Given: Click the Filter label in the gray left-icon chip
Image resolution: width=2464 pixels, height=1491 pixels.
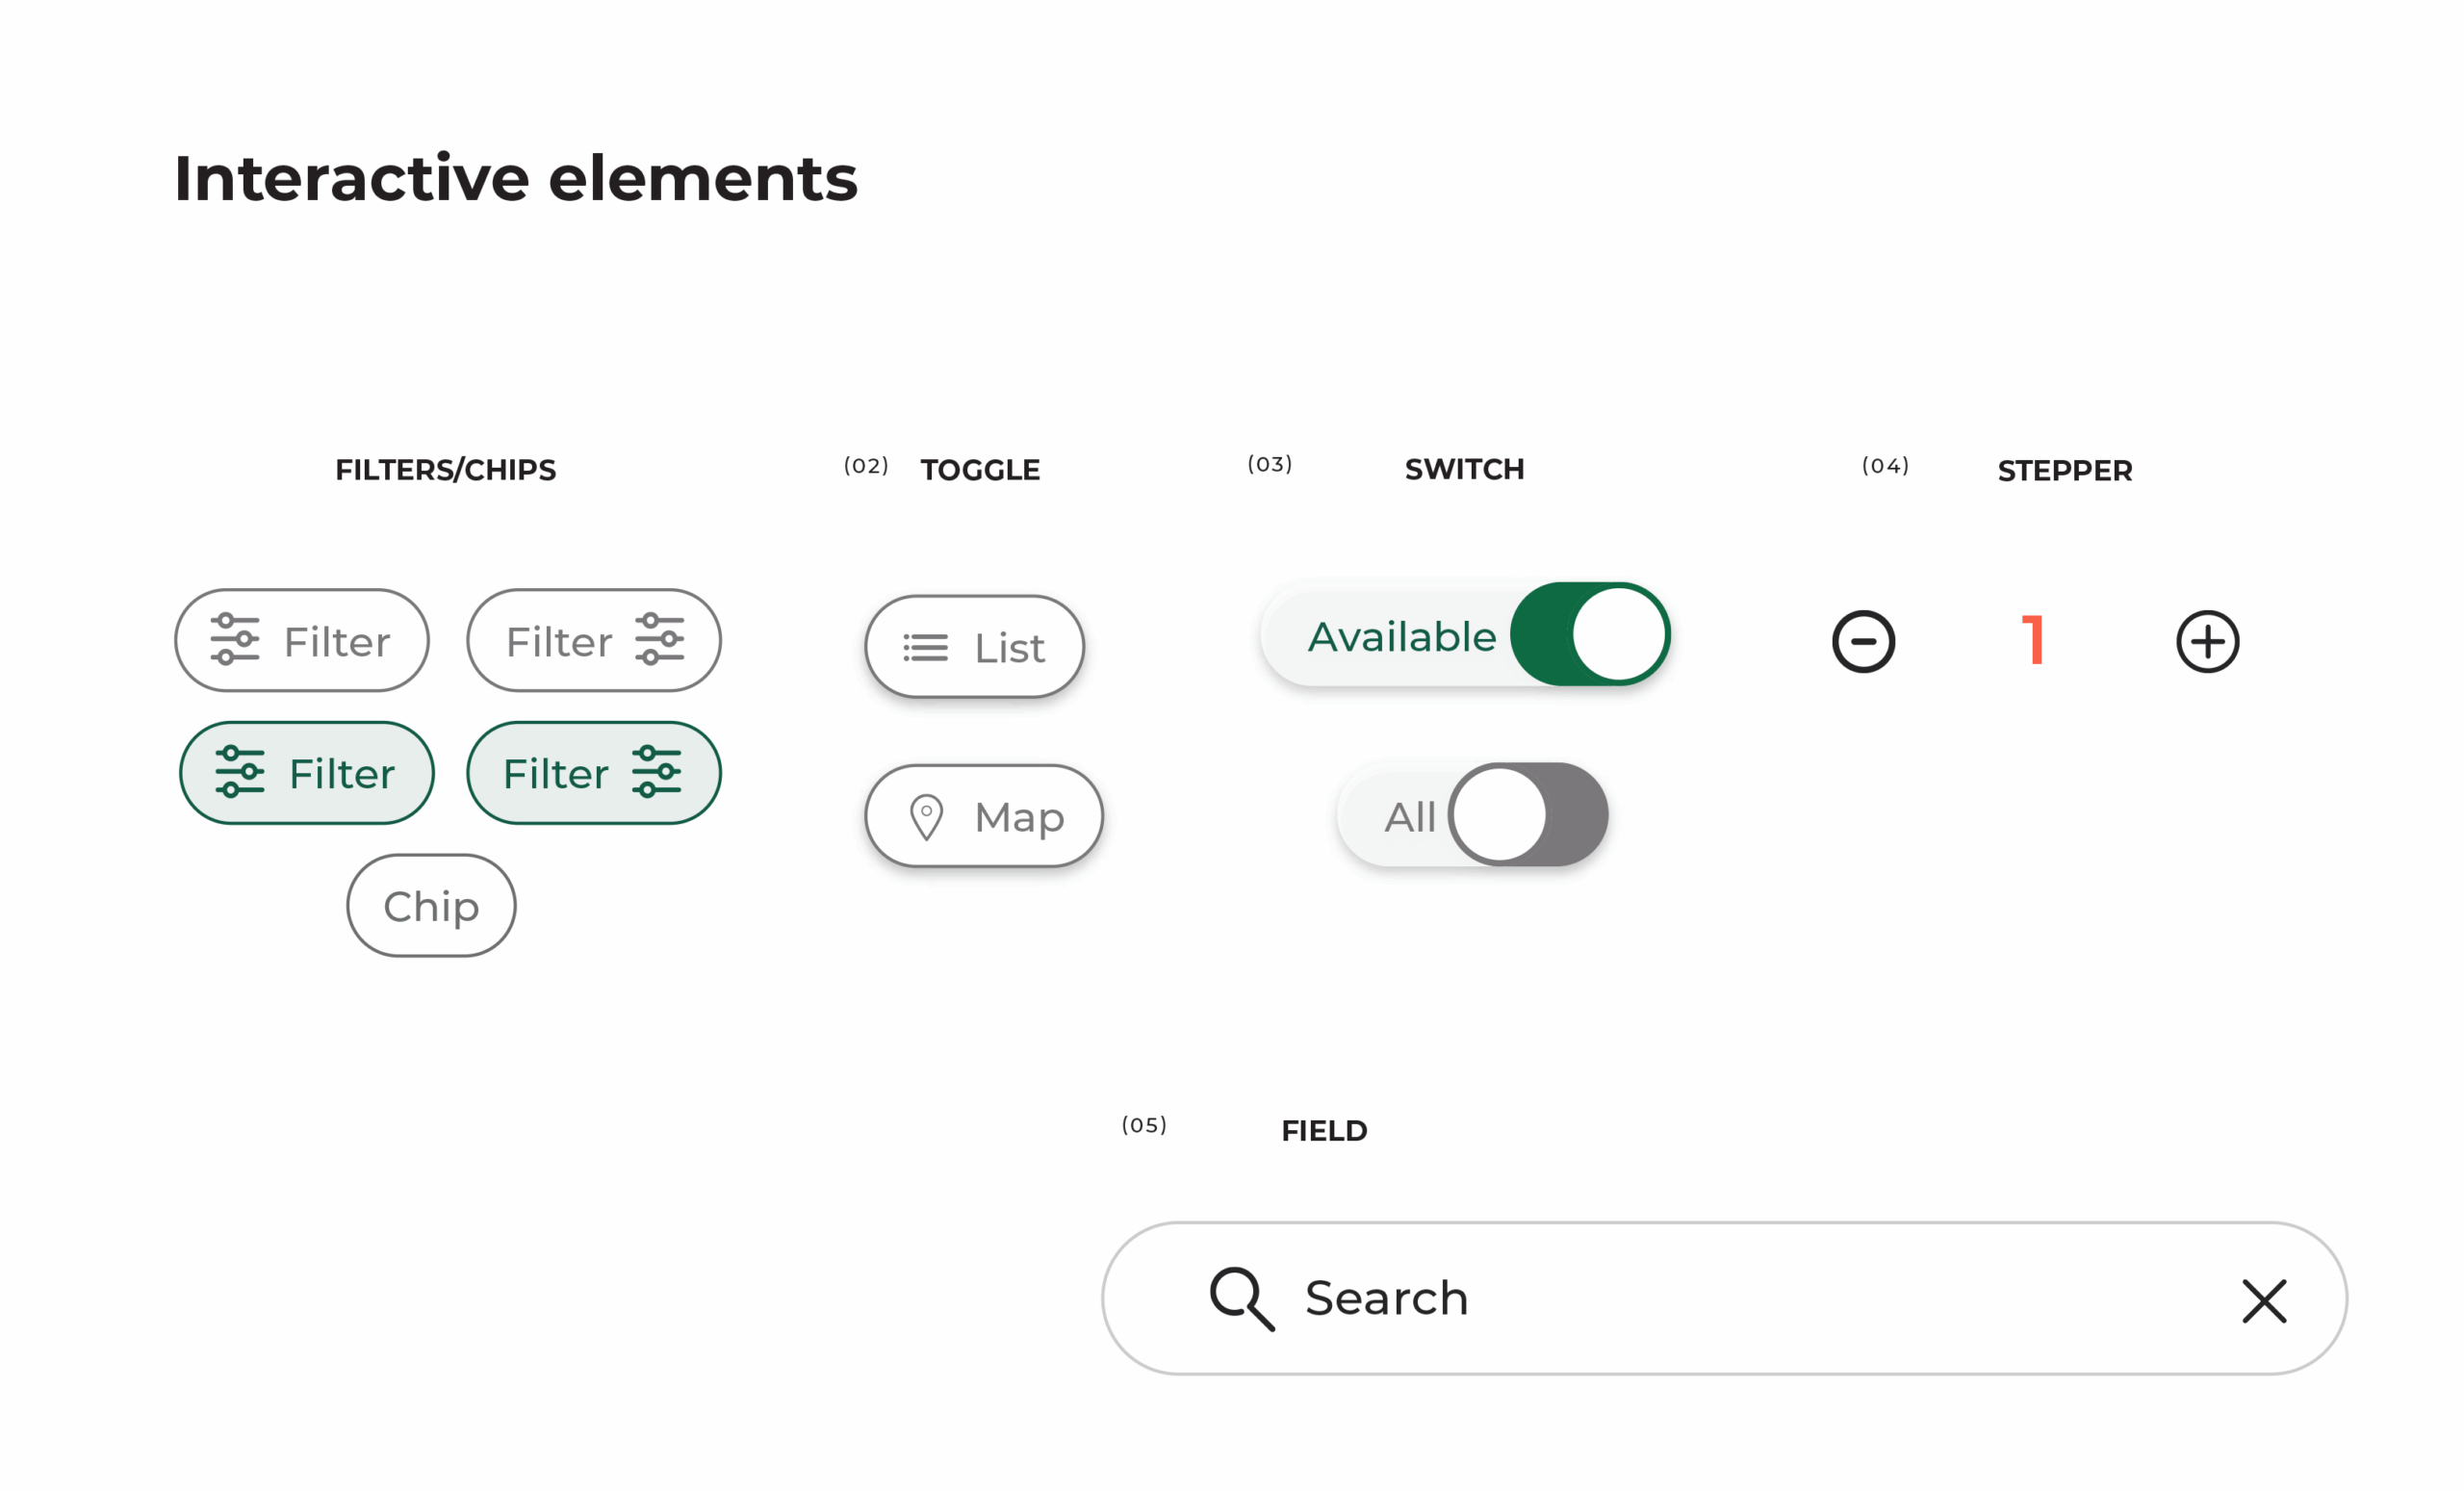Looking at the screenshot, I should 337,642.
